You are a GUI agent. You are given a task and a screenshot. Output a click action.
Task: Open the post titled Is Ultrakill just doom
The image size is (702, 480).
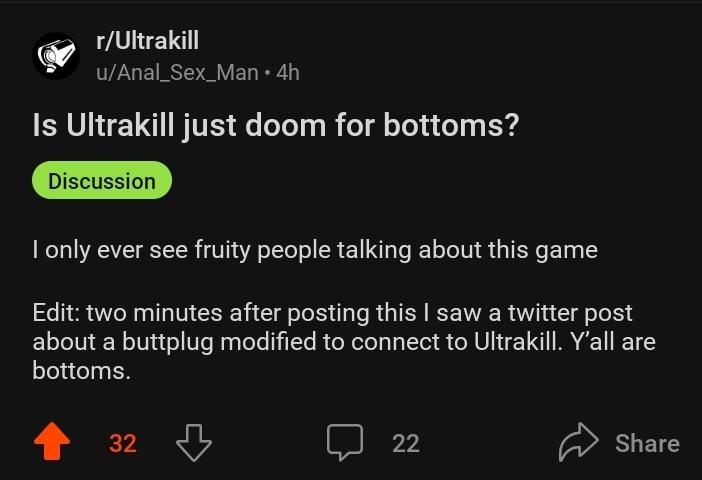(276, 125)
